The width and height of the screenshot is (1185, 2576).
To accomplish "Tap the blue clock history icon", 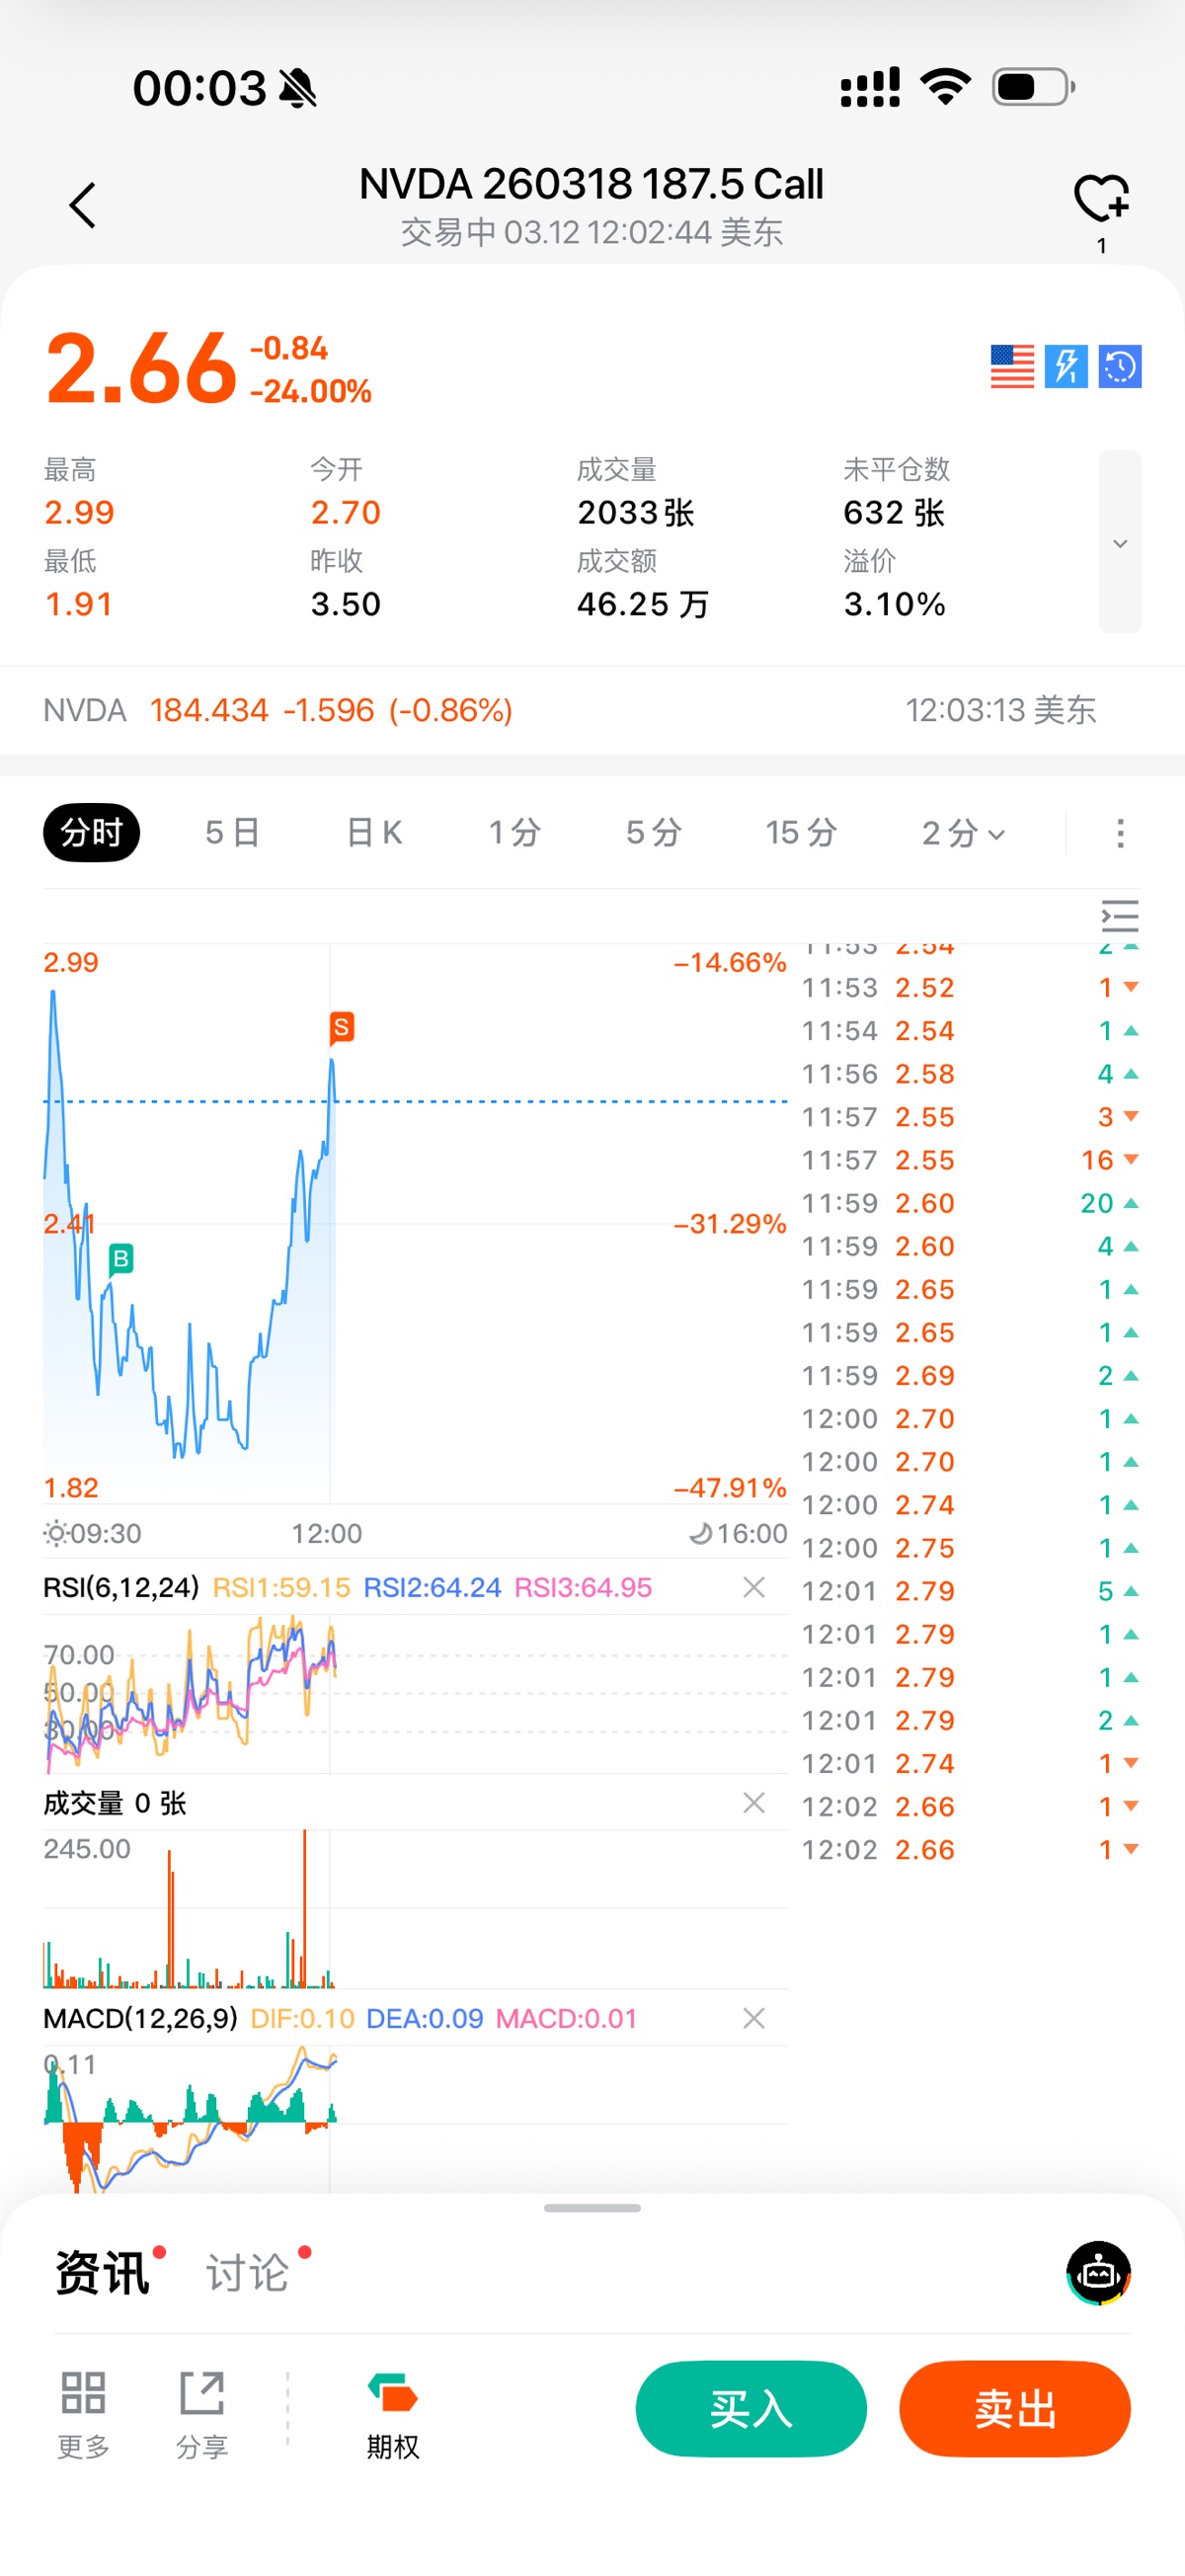I will [1120, 366].
